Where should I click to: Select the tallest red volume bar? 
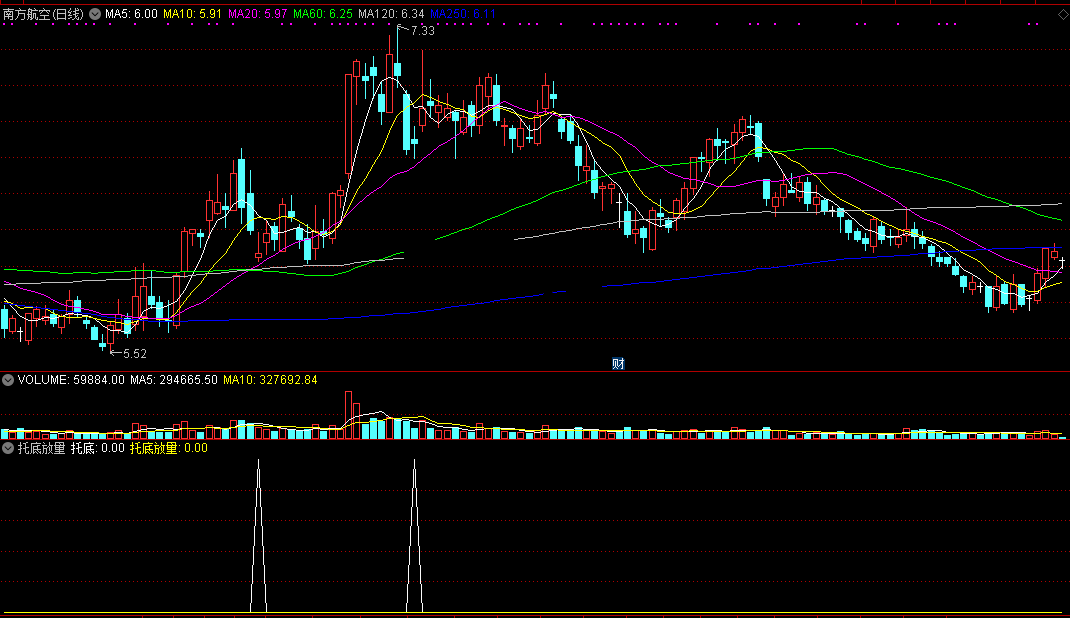pos(349,415)
